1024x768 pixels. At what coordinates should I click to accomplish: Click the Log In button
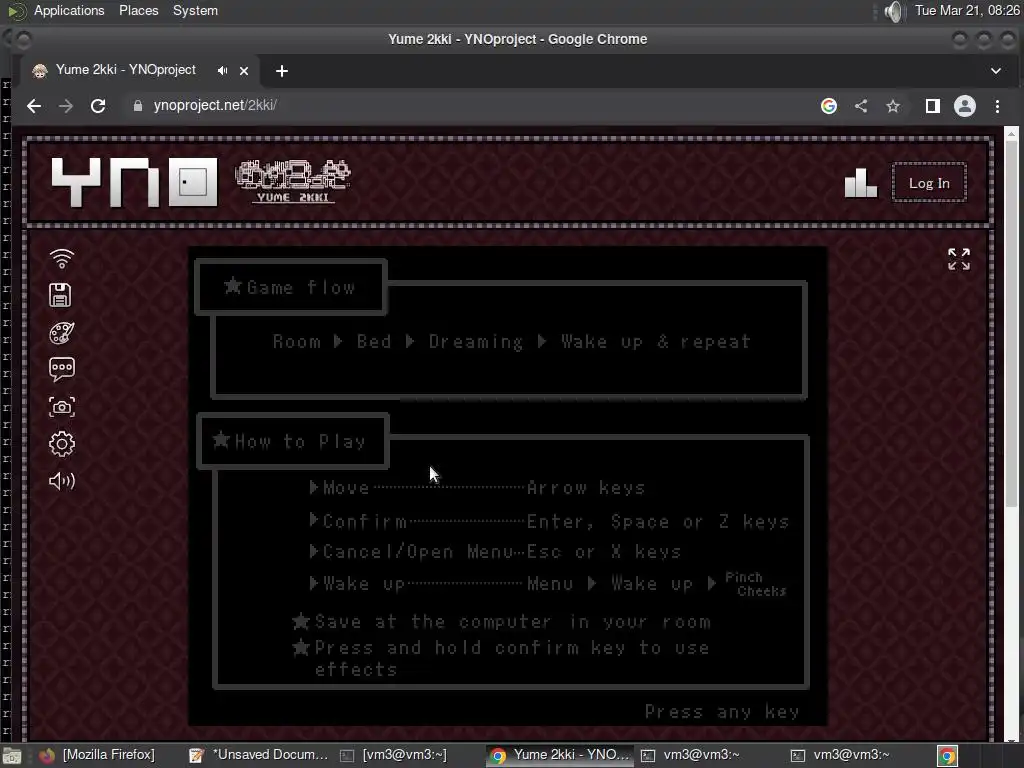(x=929, y=183)
